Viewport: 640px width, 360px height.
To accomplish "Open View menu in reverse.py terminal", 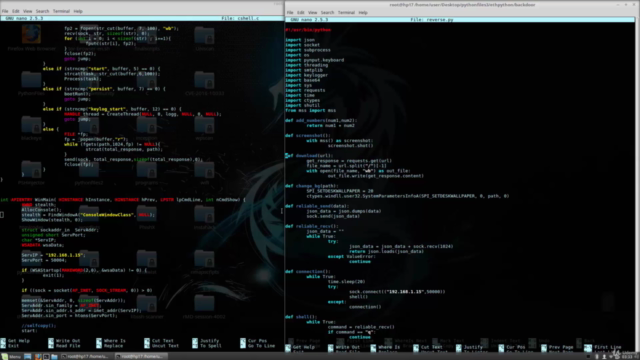I will [x=313, y=13].
